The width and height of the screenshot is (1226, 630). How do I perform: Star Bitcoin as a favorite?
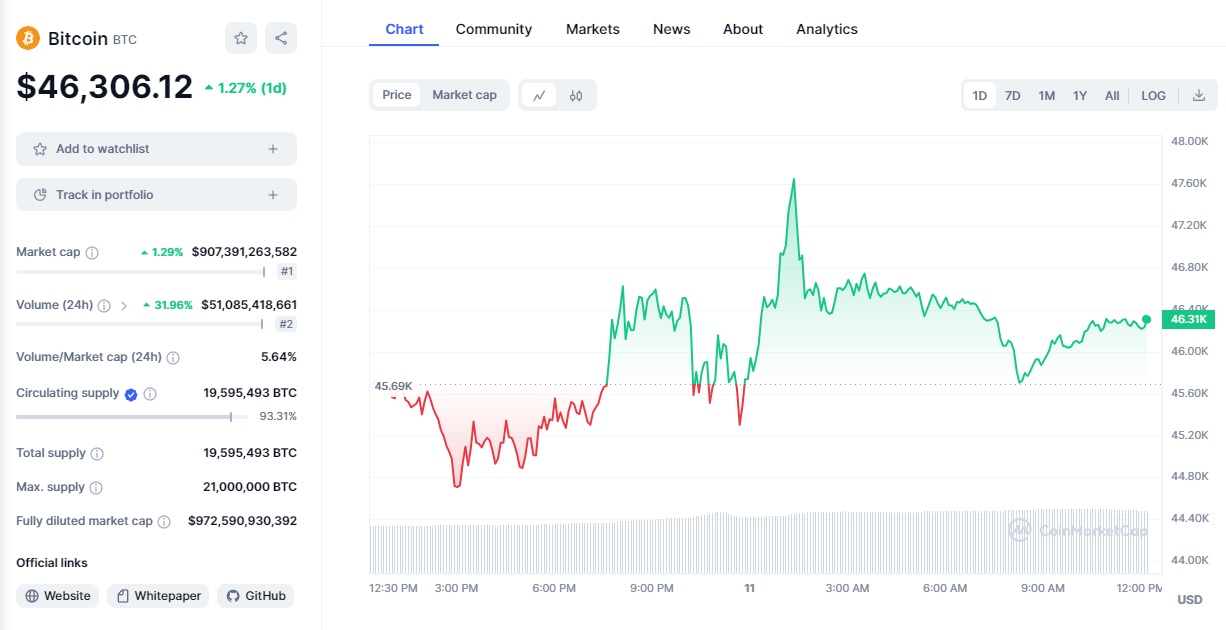pyautogui.click(x=241, y=38)
